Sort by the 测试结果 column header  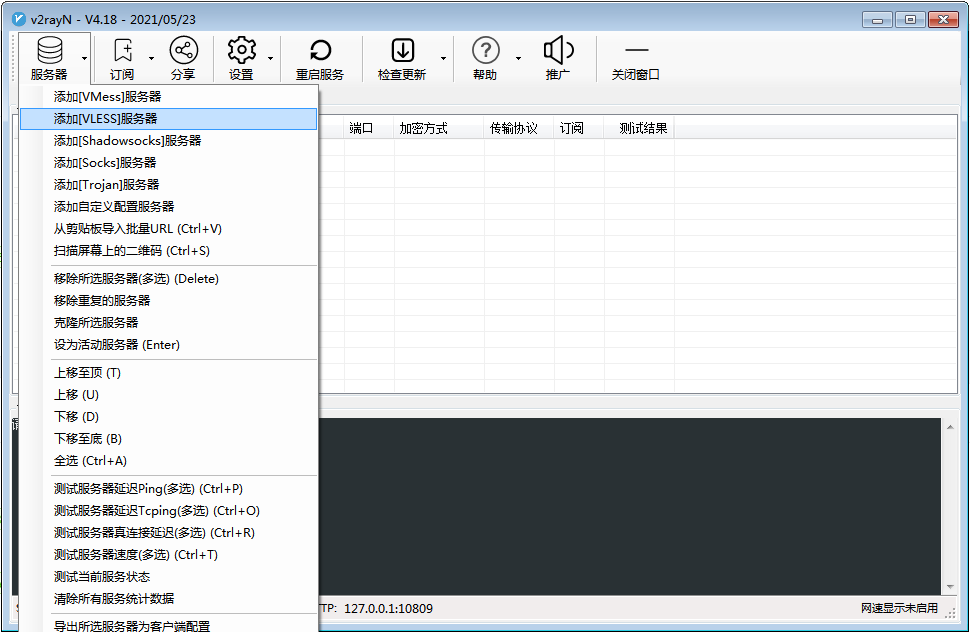tap(639, 128)
